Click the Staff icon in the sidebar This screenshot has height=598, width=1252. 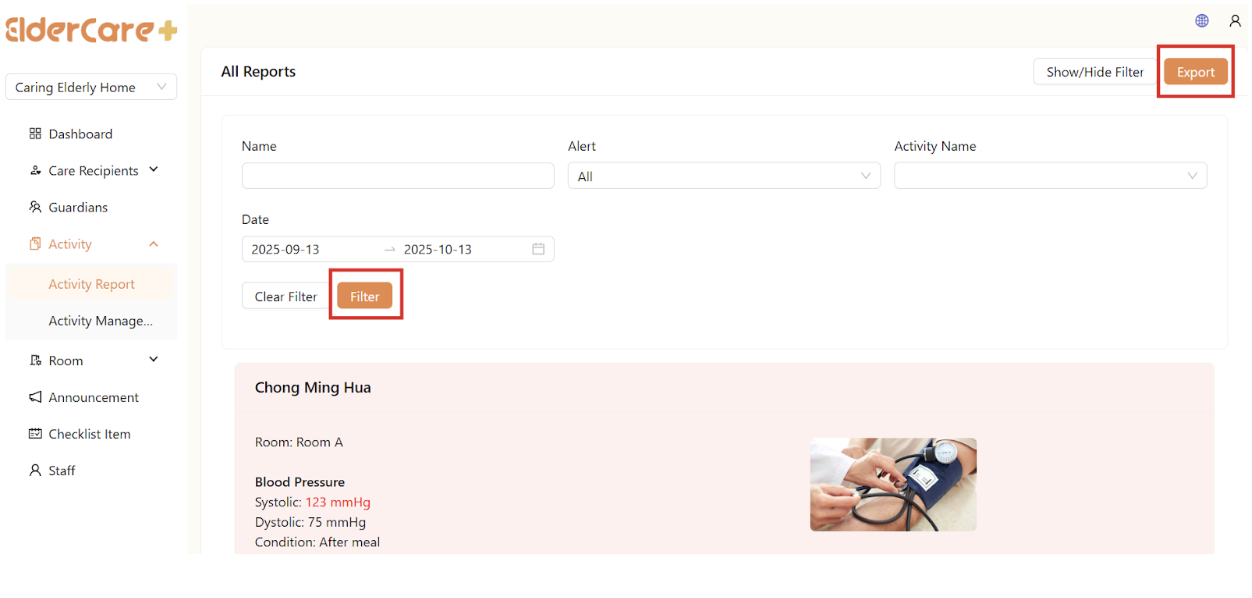[33, 470]
